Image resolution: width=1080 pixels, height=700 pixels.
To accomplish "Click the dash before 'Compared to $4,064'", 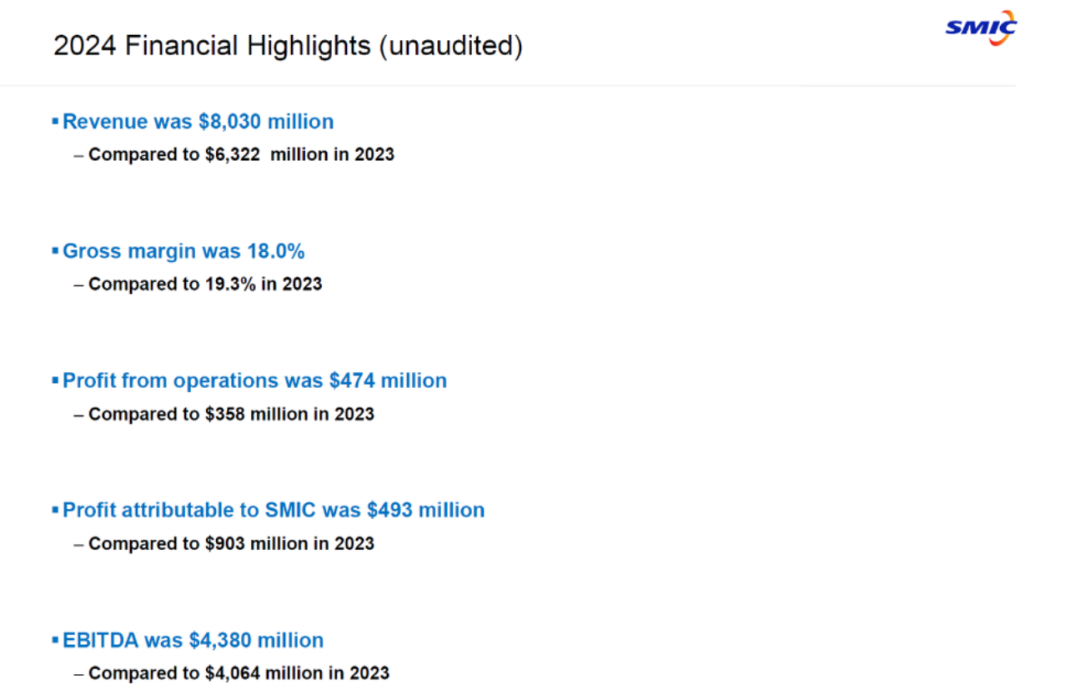I will tap(78, 673).
